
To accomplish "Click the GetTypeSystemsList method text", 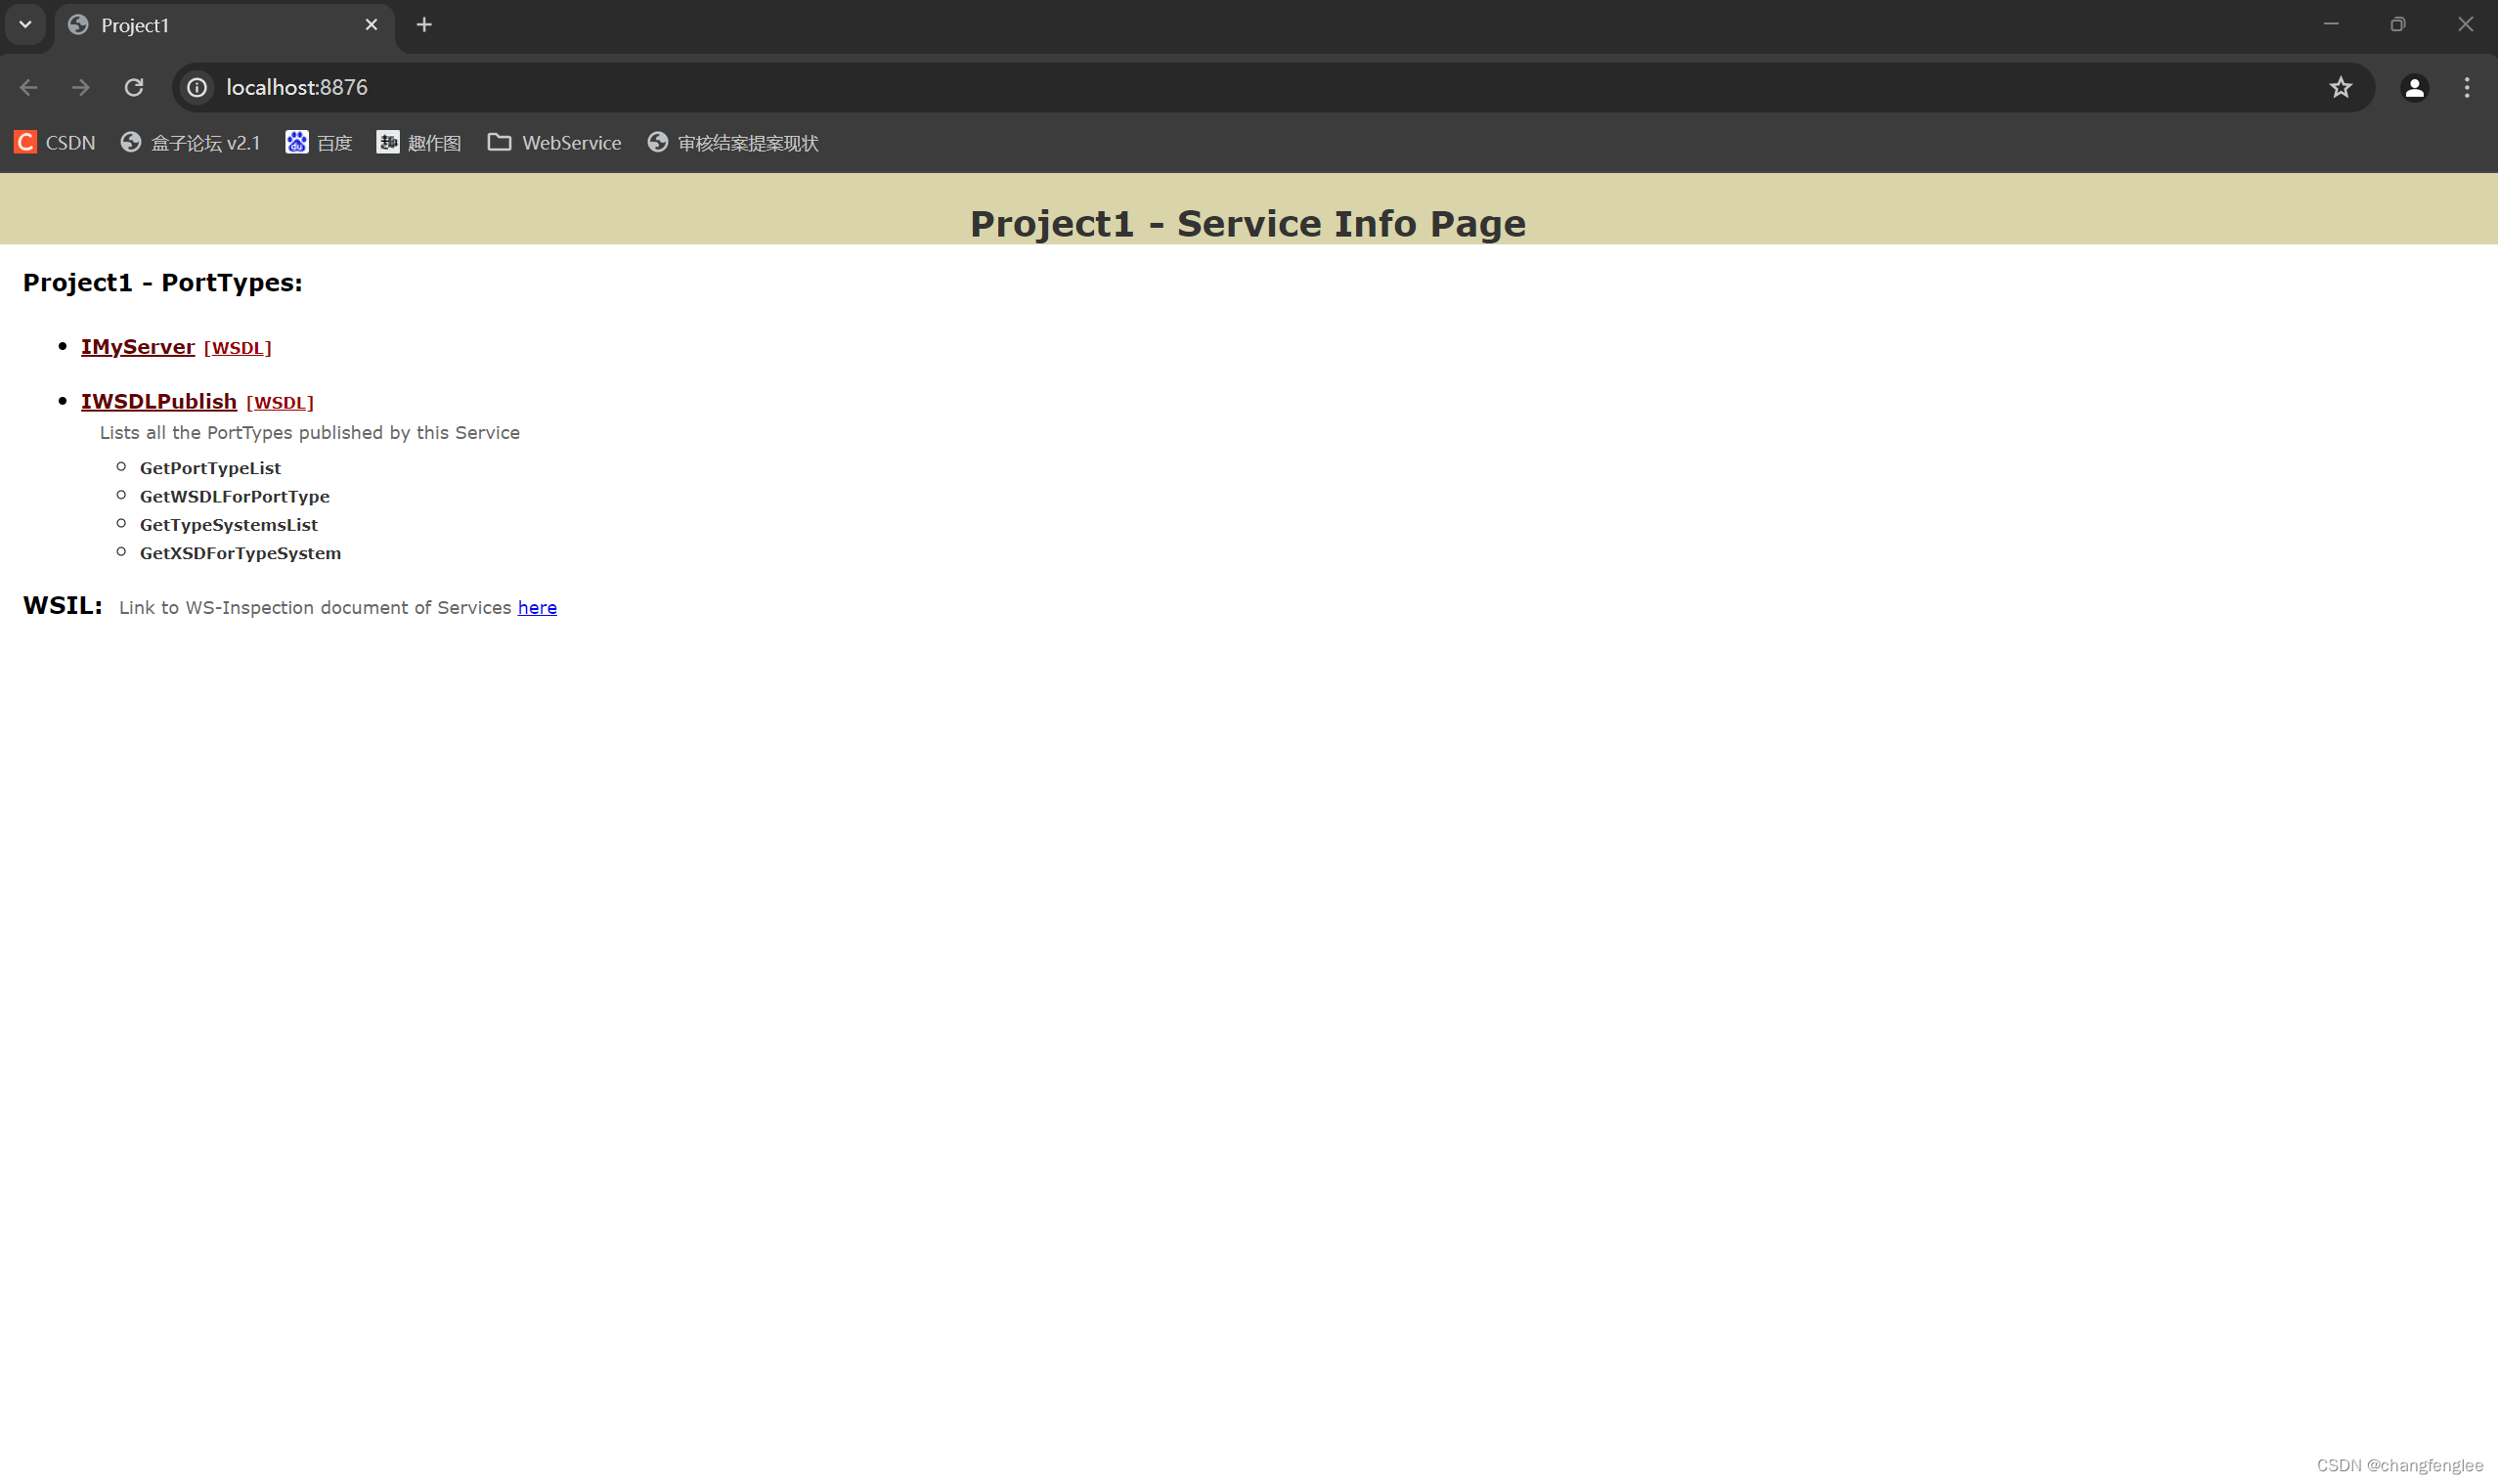I will coord(229,525).
